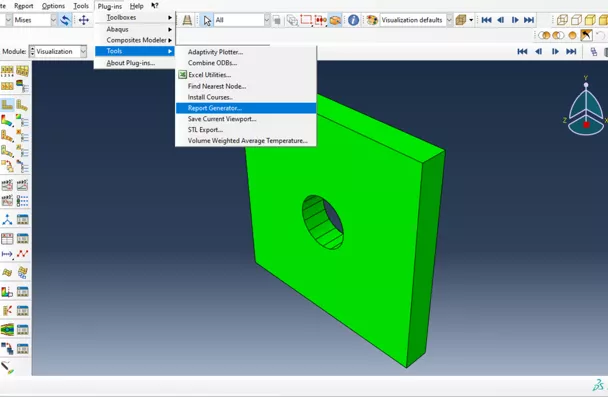Image resolution: width=608 pixels, height=397 pixels.
Task: Expand Composites Modeler submenu
Action: (x=135, y=40)
